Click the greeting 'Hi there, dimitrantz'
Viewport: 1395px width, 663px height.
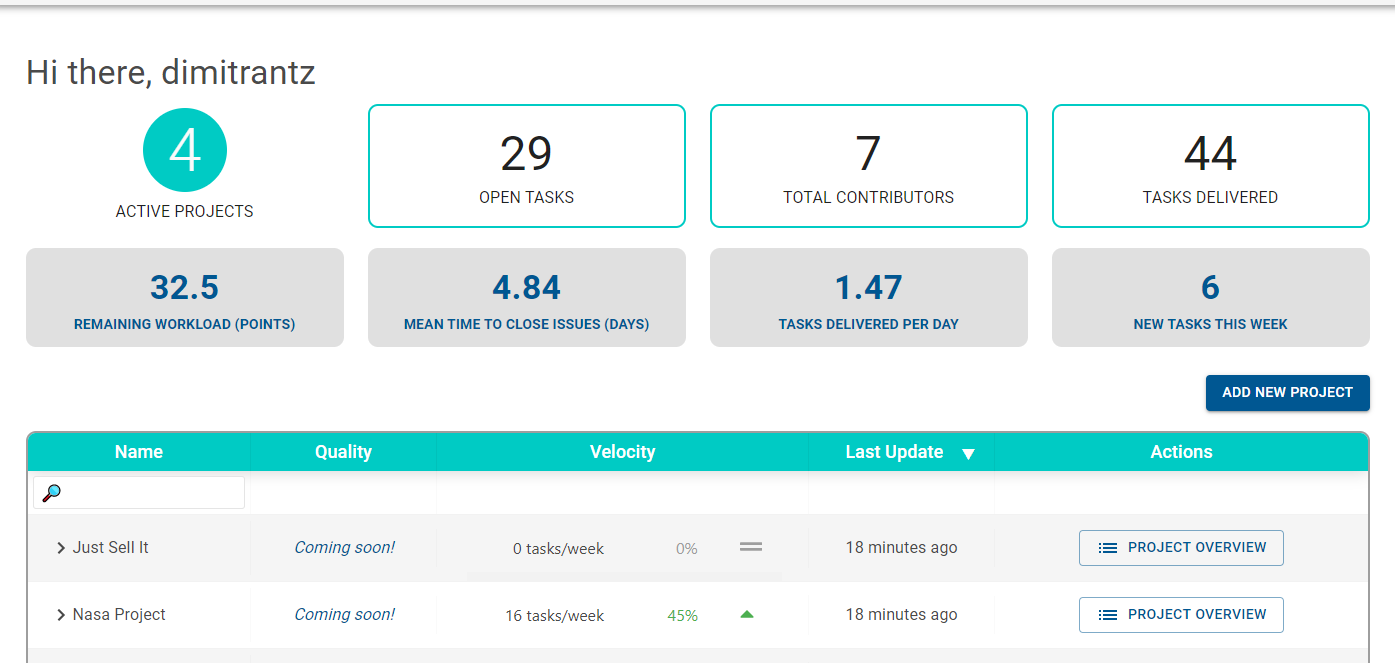point(171,72)
